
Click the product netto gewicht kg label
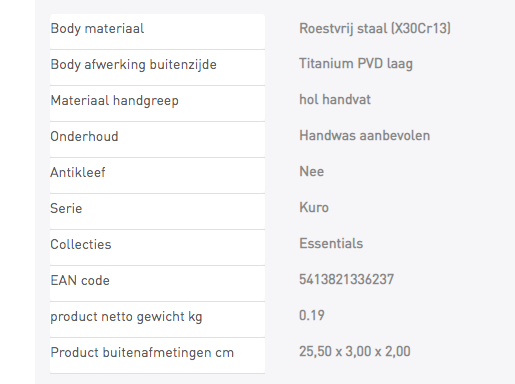pos(126,317)
